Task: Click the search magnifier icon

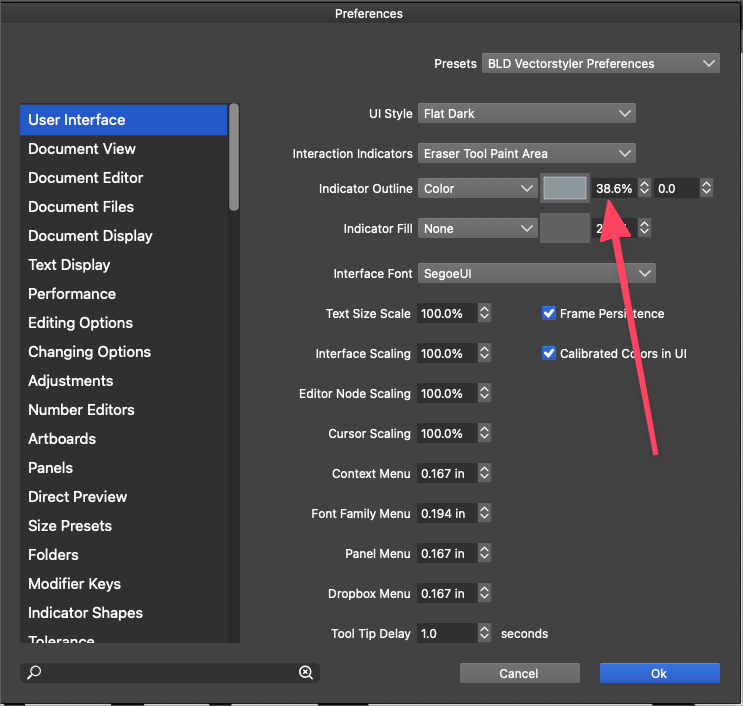Action: click(x=34, y=673)
